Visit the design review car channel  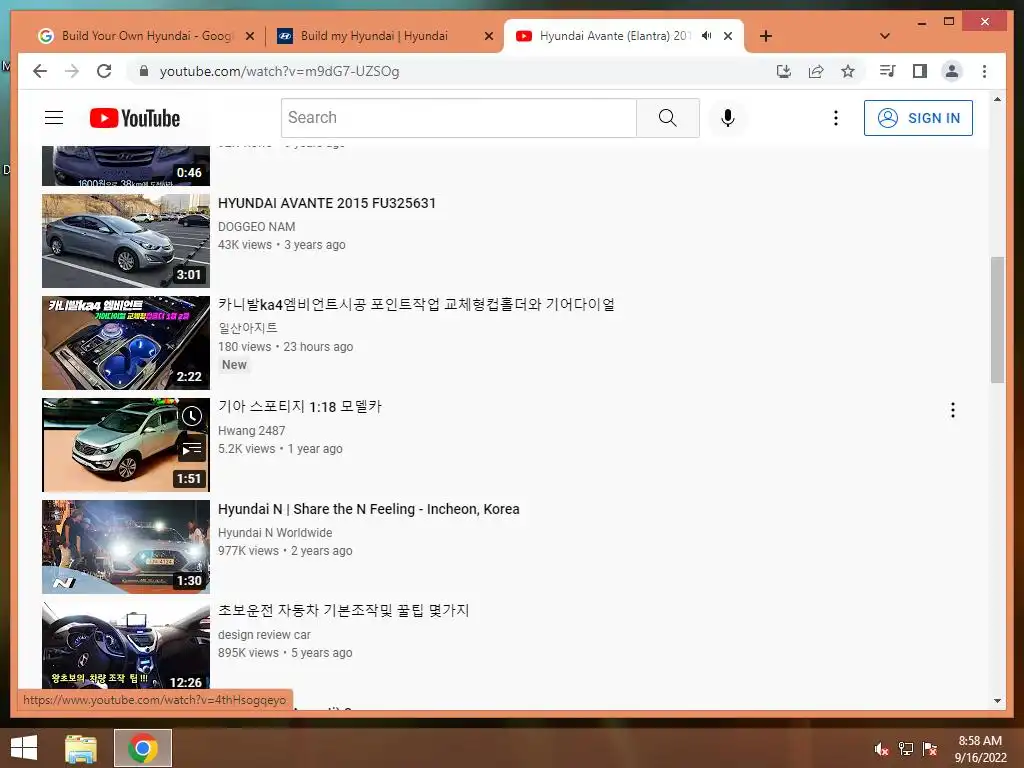pos(264,635)
